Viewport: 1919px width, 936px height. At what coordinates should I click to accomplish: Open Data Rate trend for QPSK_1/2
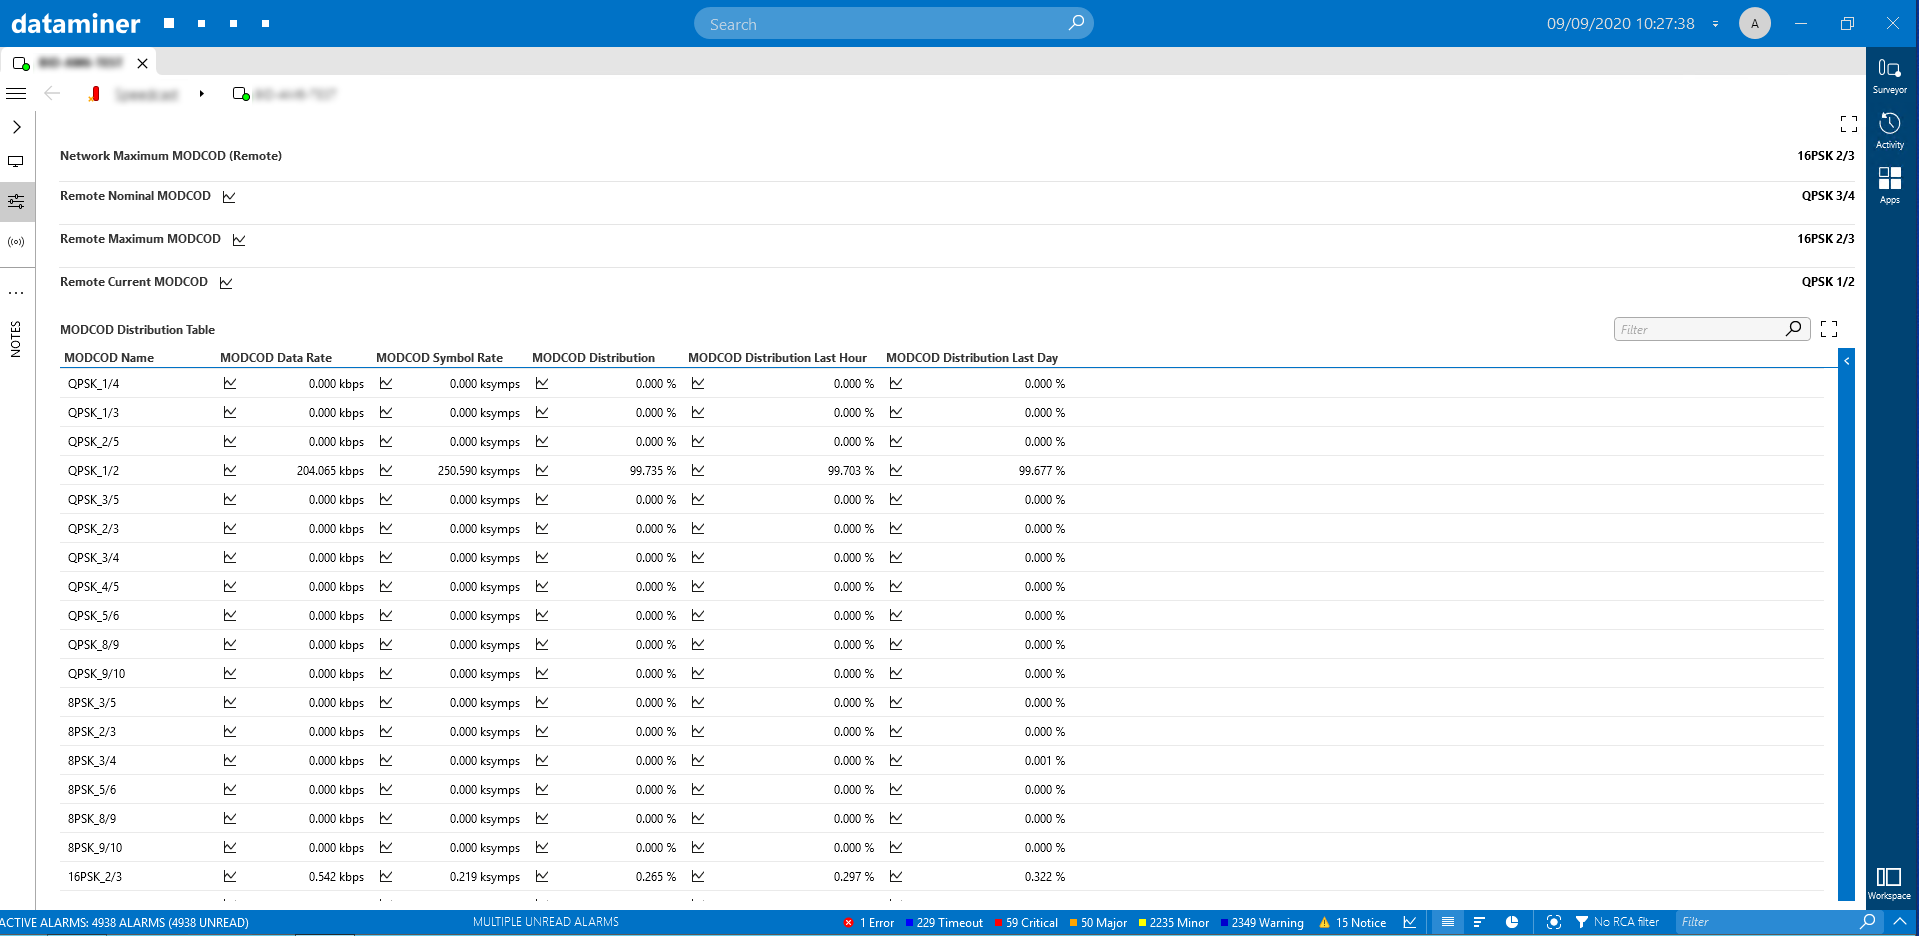click(x=230, y=470)
